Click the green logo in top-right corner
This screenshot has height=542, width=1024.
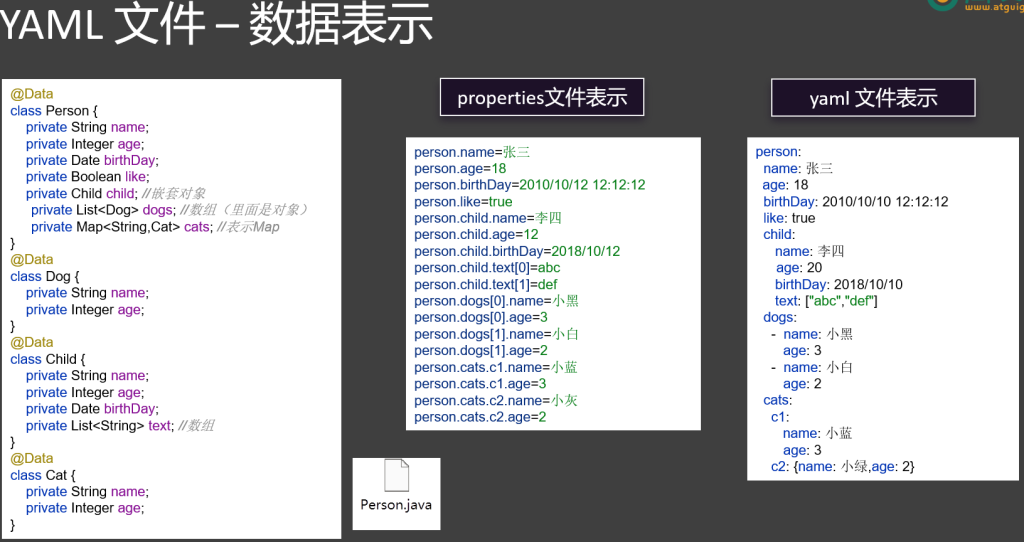942,4
